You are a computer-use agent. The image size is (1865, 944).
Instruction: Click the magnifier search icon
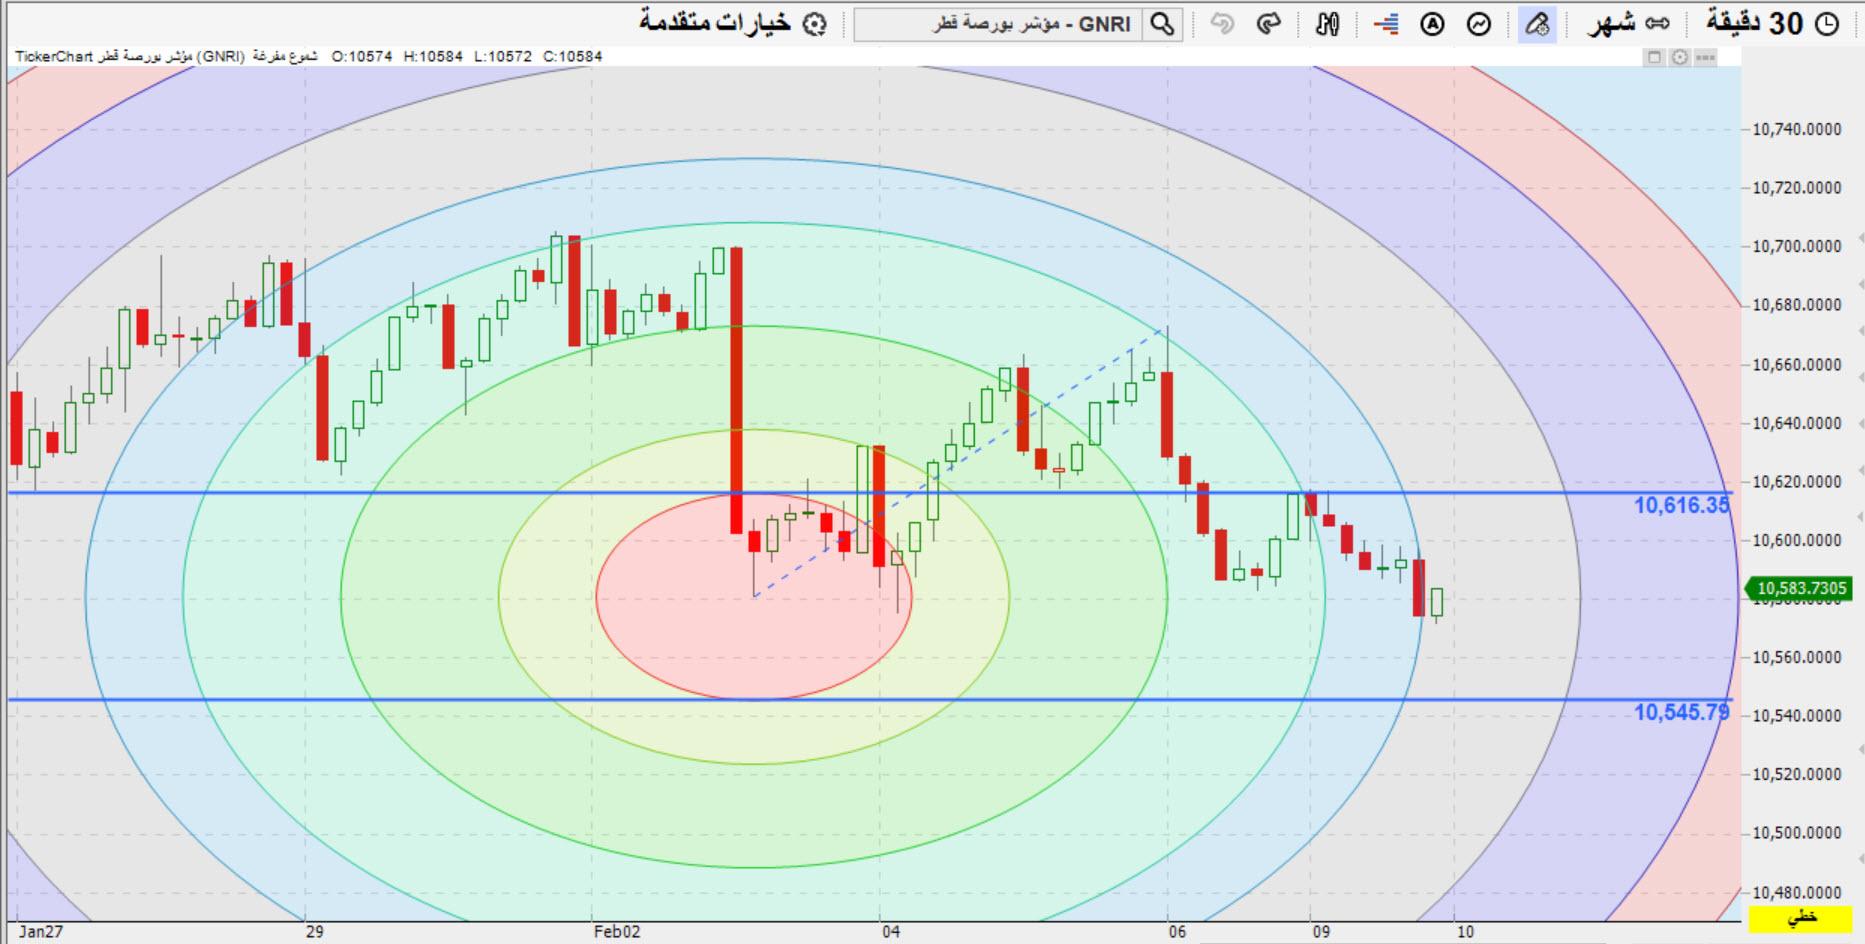pyautogui.click(x=1162, y=24)
